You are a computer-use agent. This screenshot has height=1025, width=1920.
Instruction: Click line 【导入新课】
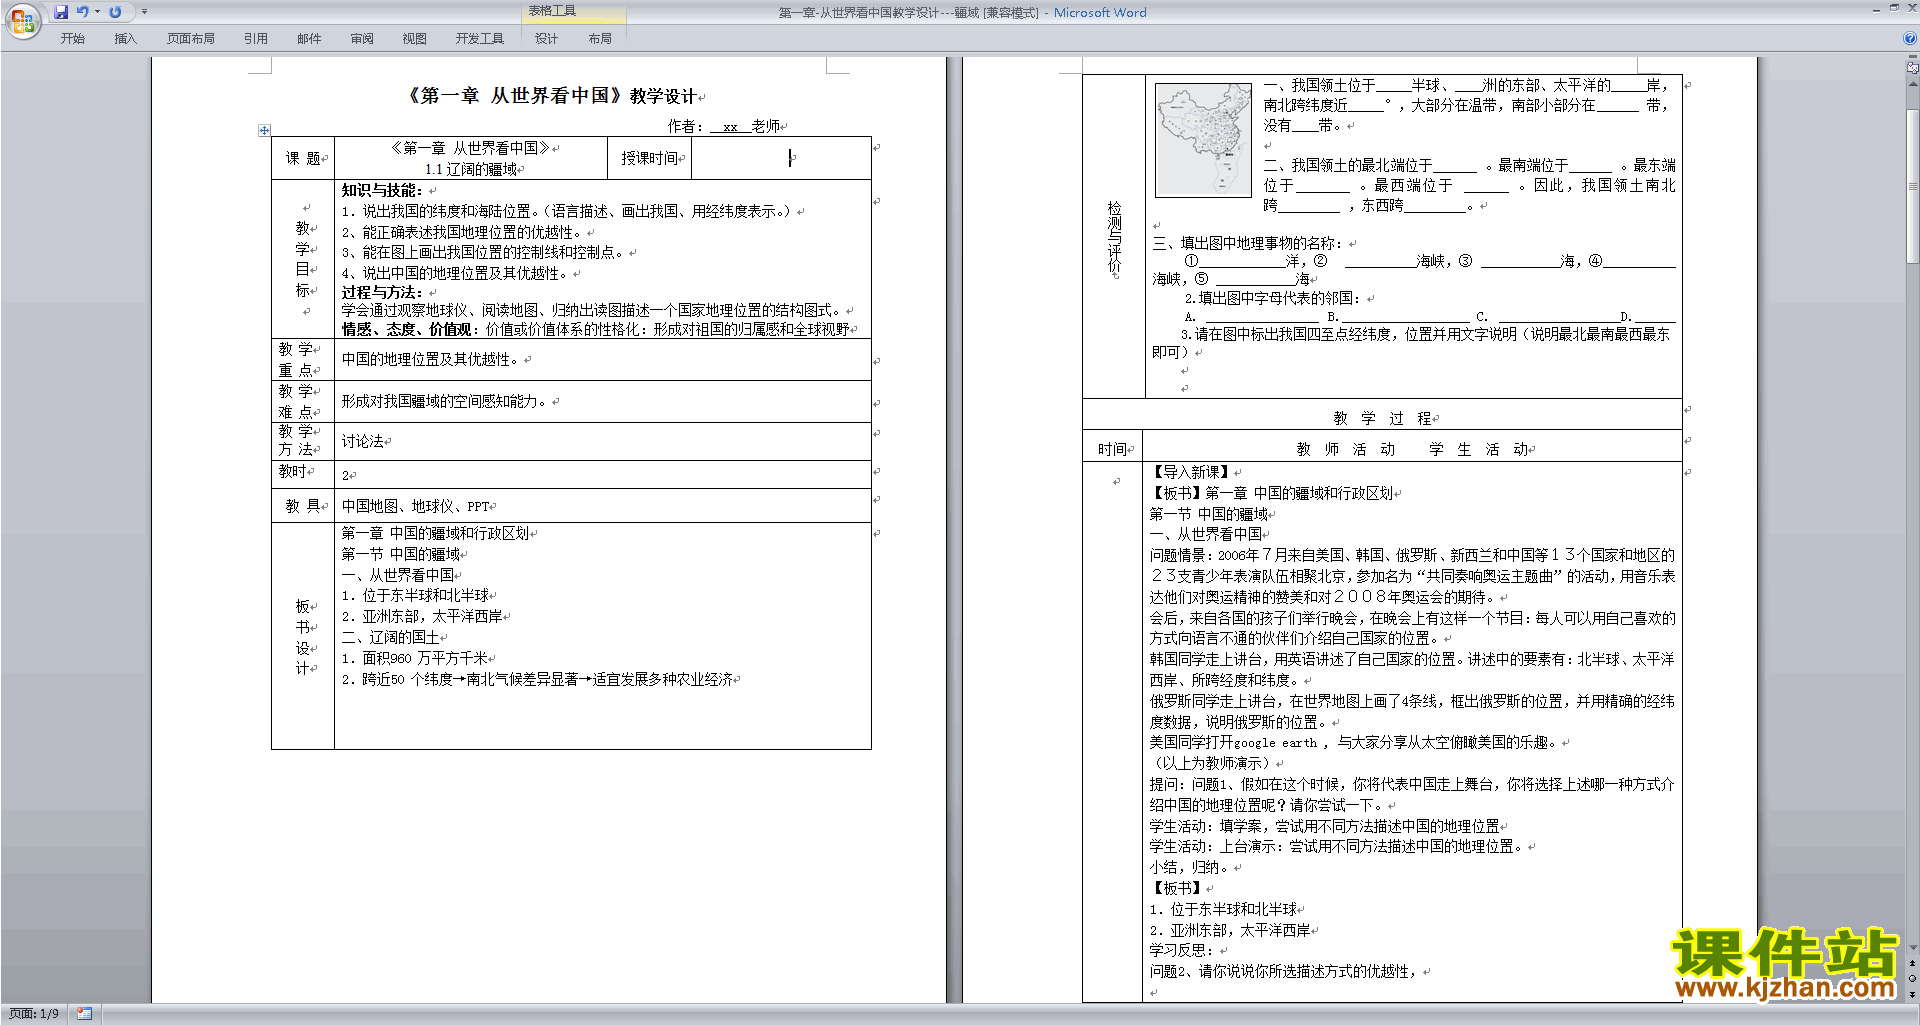point(1192,472)
